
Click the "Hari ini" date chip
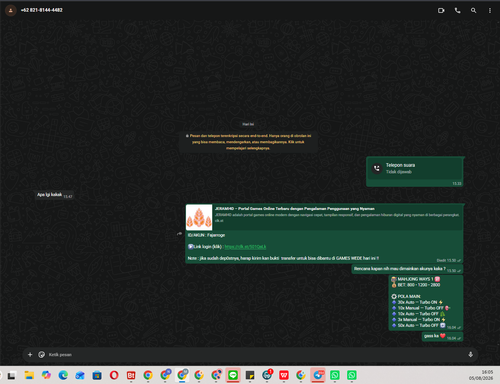point(248,124)
